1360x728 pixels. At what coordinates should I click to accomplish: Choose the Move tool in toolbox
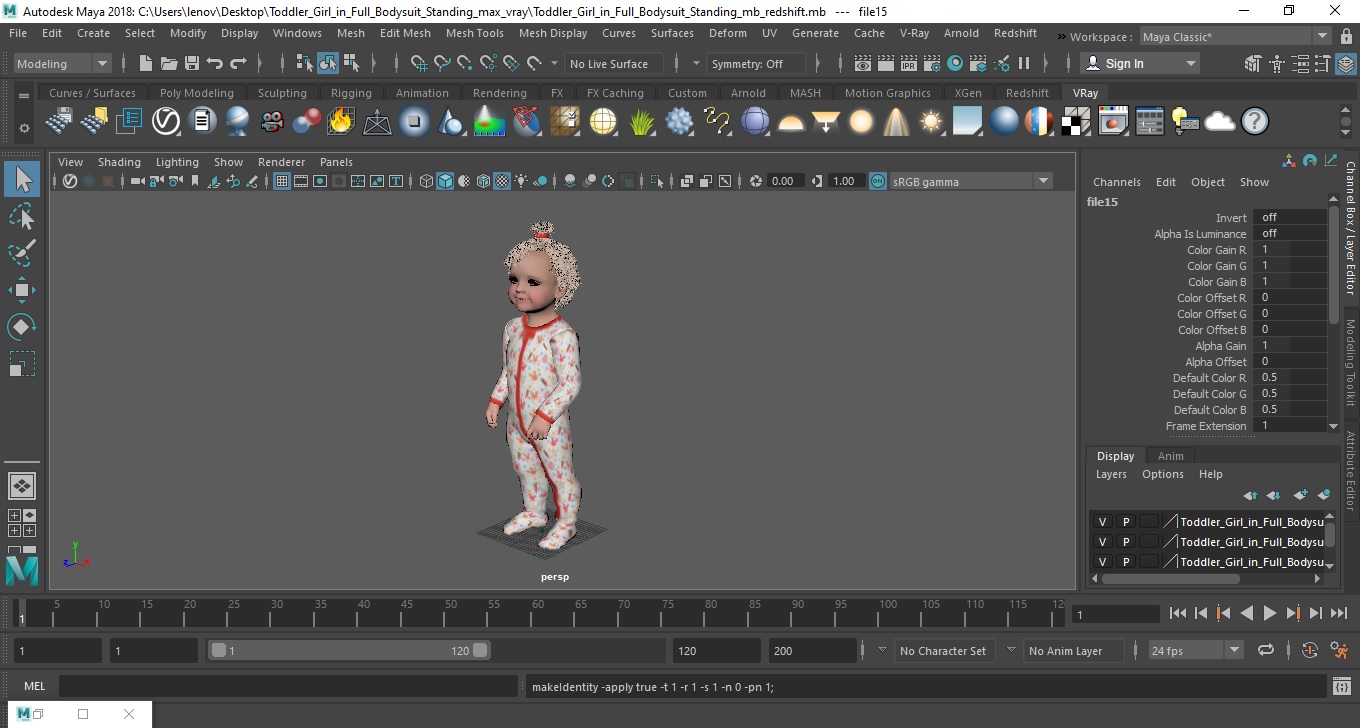(22, 290)
